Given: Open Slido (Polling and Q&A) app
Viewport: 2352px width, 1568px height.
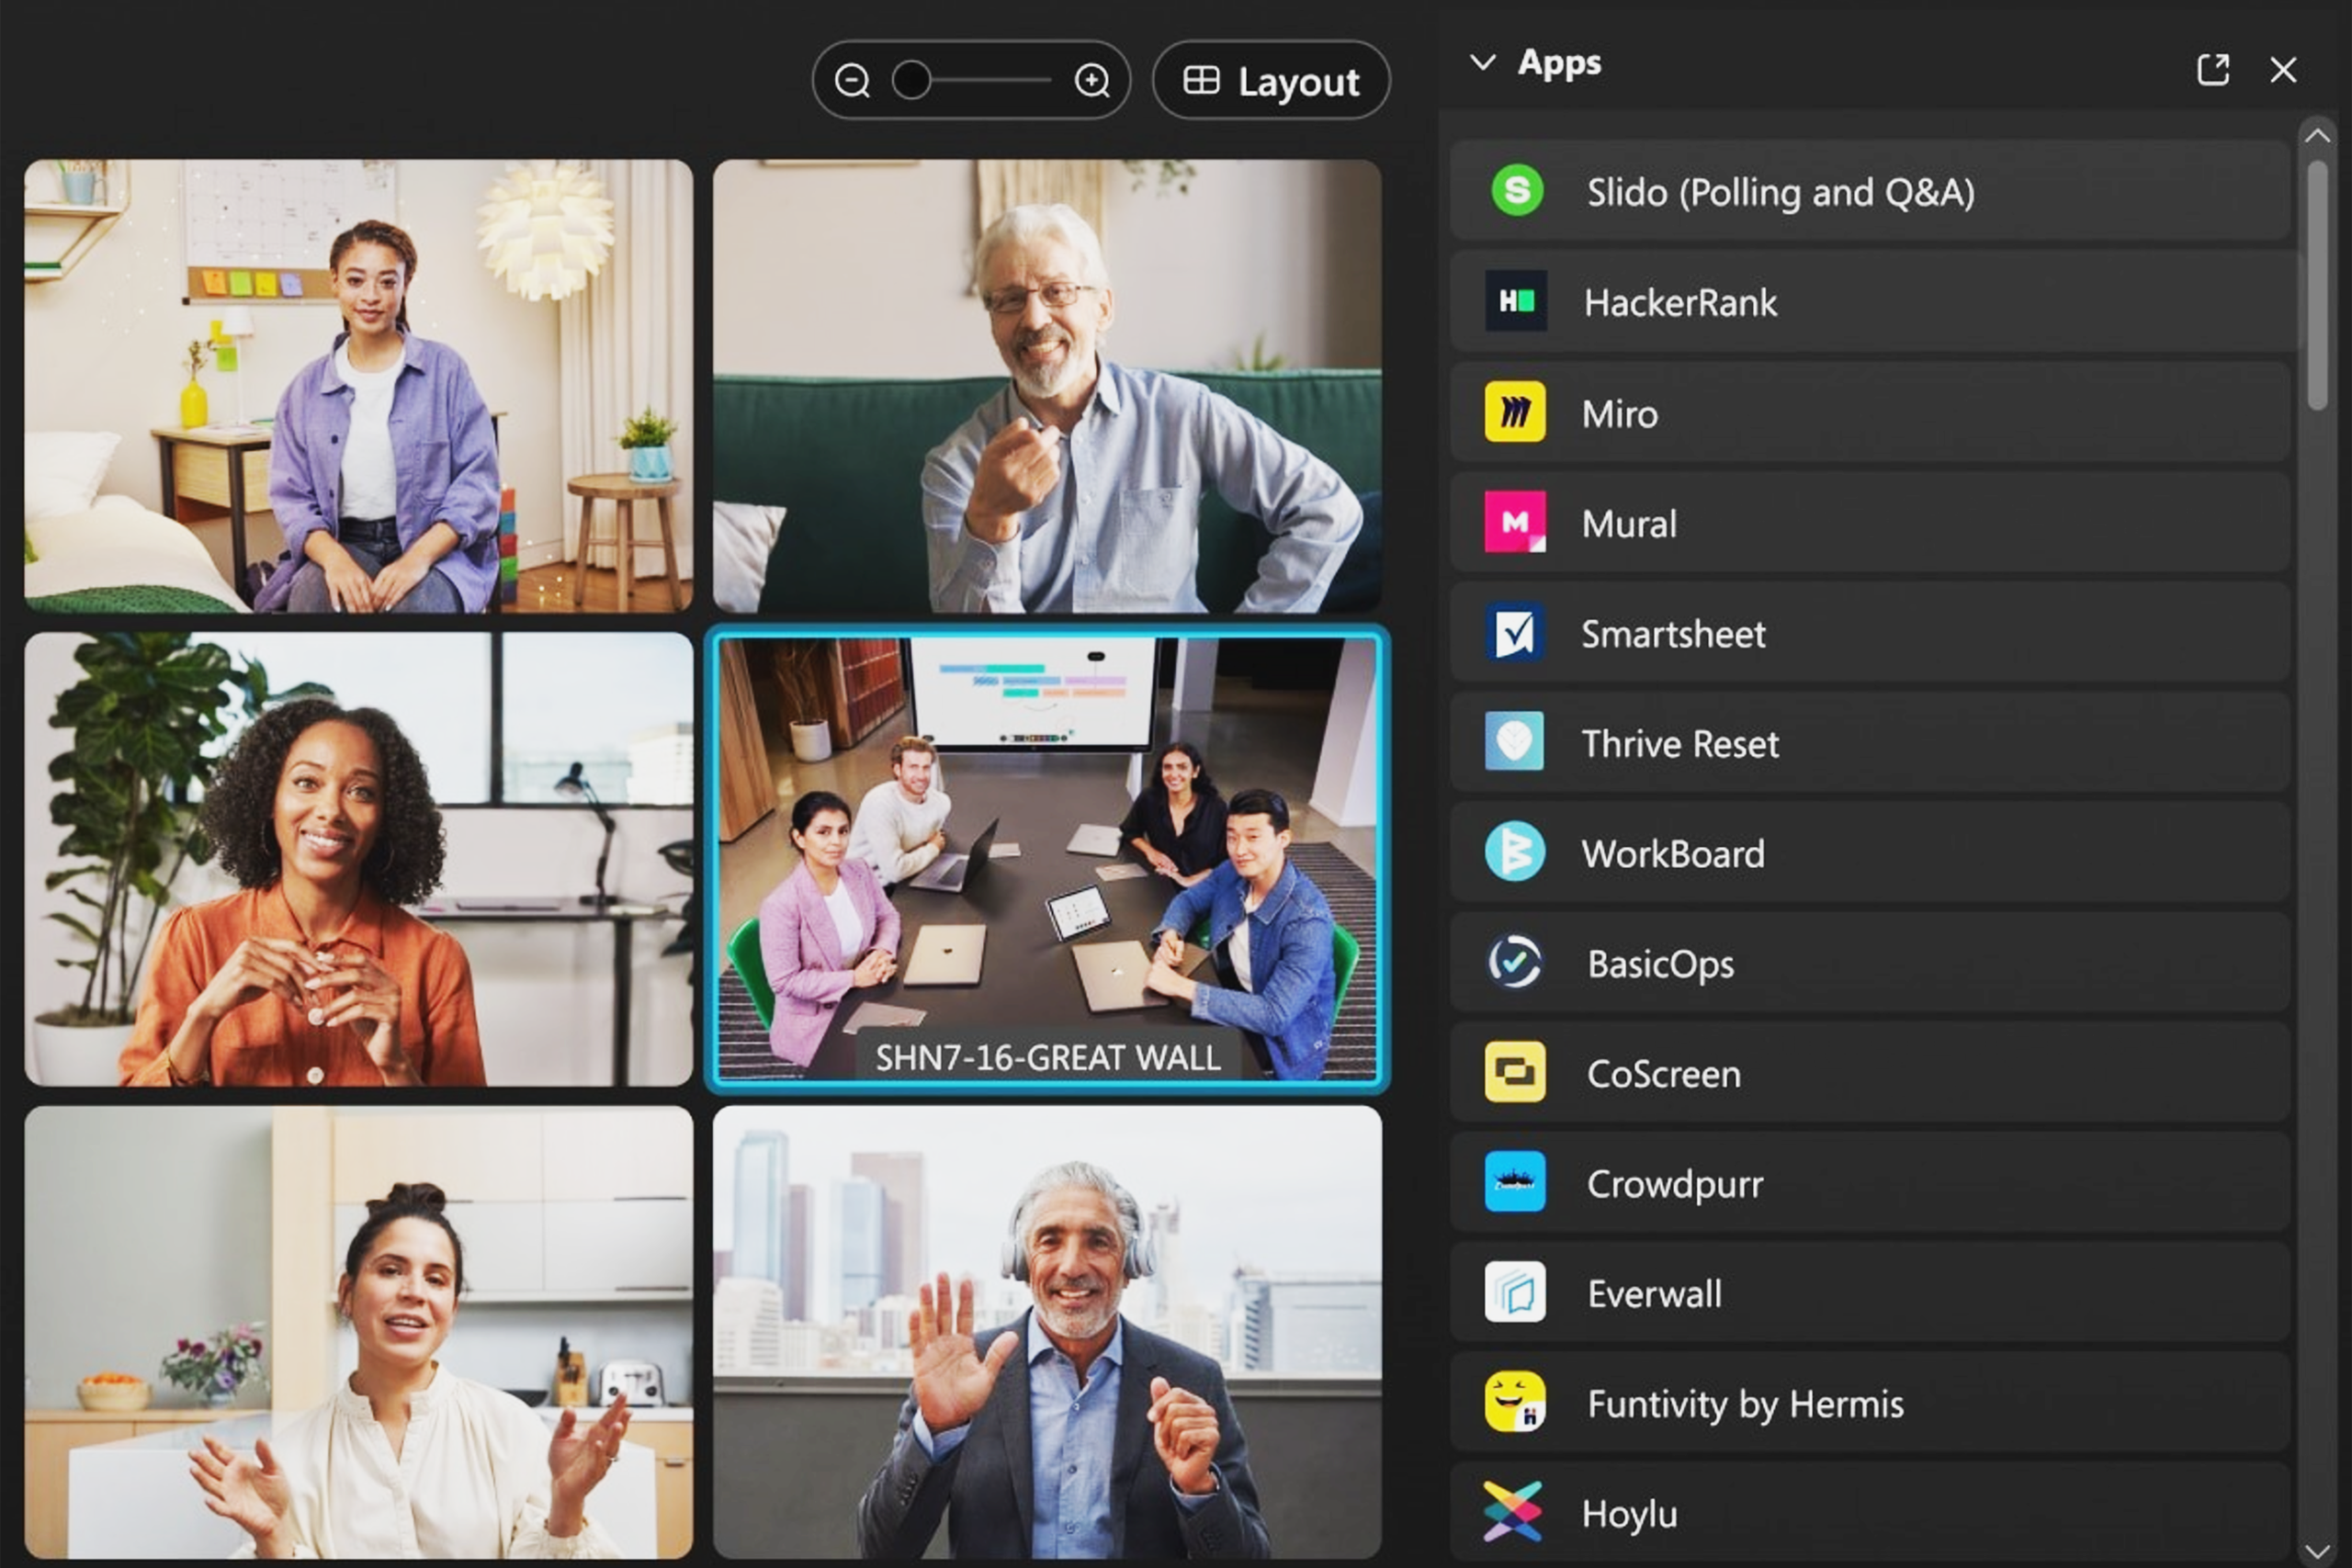Looking at the screenshot, I should (1870, 190).
